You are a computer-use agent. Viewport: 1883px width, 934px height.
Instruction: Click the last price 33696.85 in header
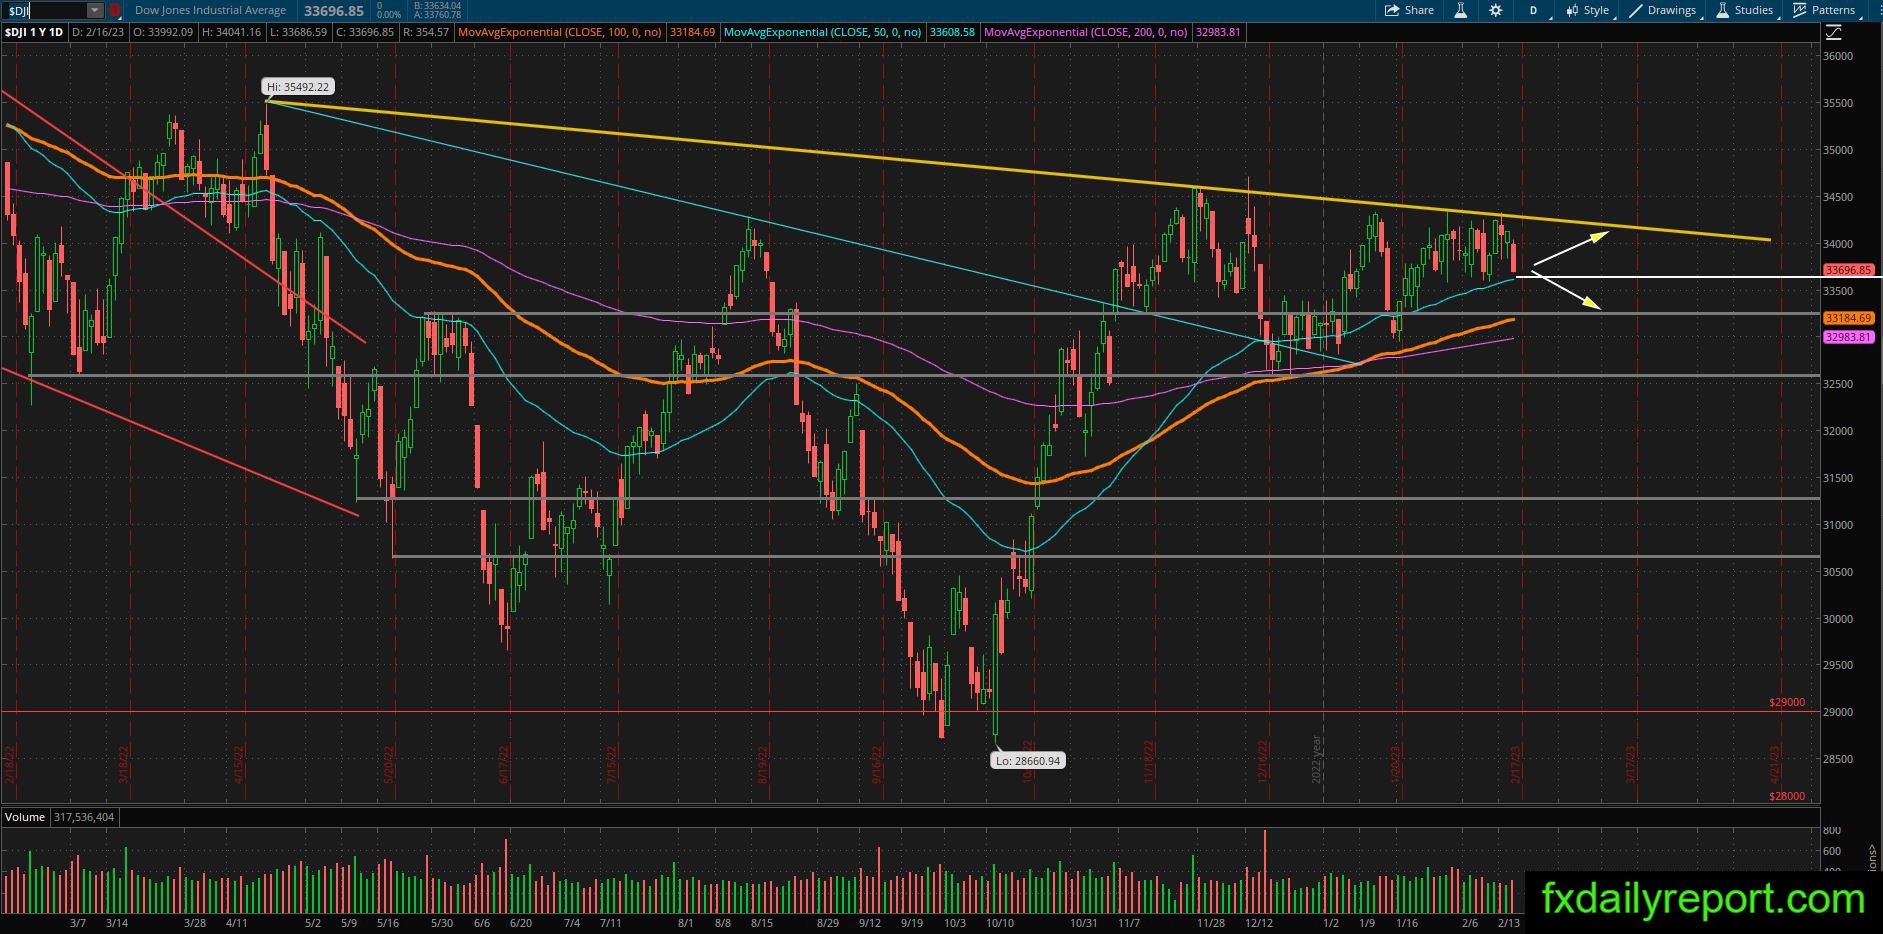(334, 10)
